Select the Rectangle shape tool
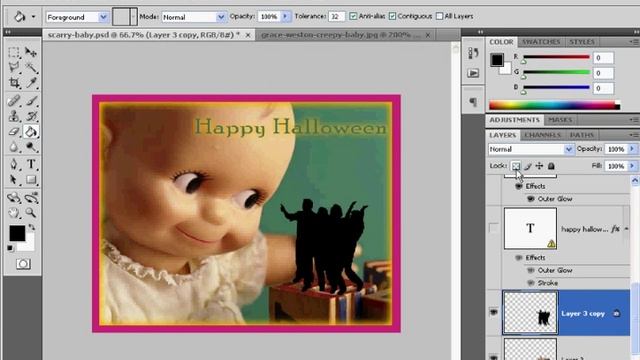640x360 pixels. click(31, 180)
